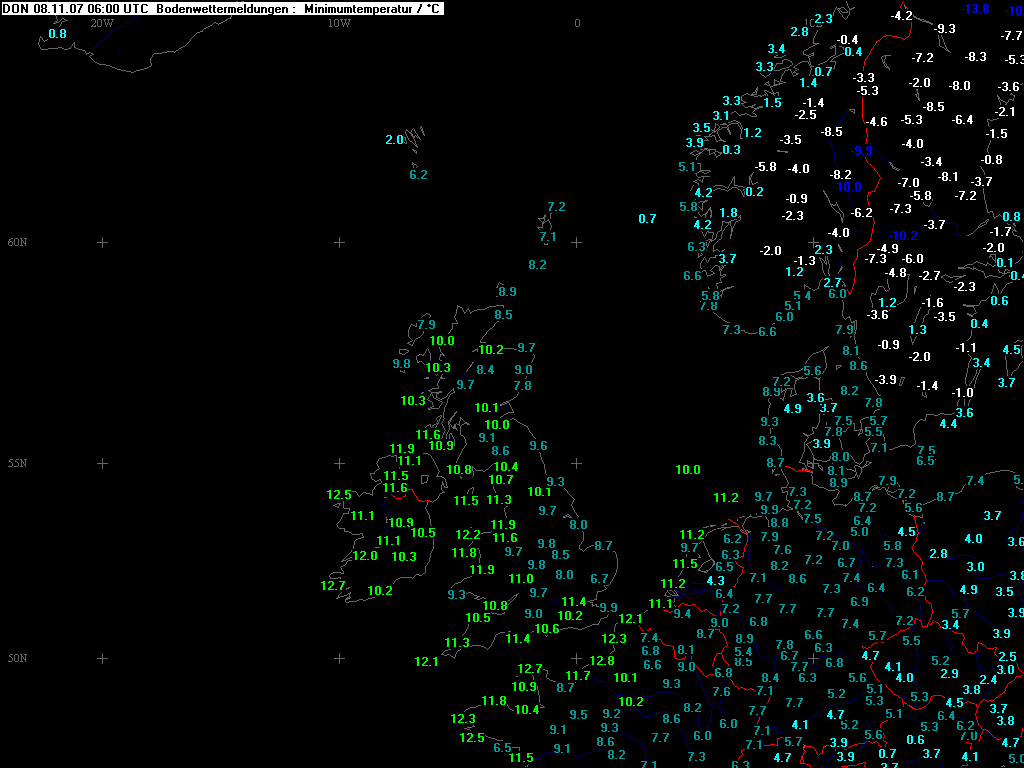Select the blue -10.2 temperature reading
Image resolution: width=1024 pixels, height=768 pixels.
pos(903,236)
